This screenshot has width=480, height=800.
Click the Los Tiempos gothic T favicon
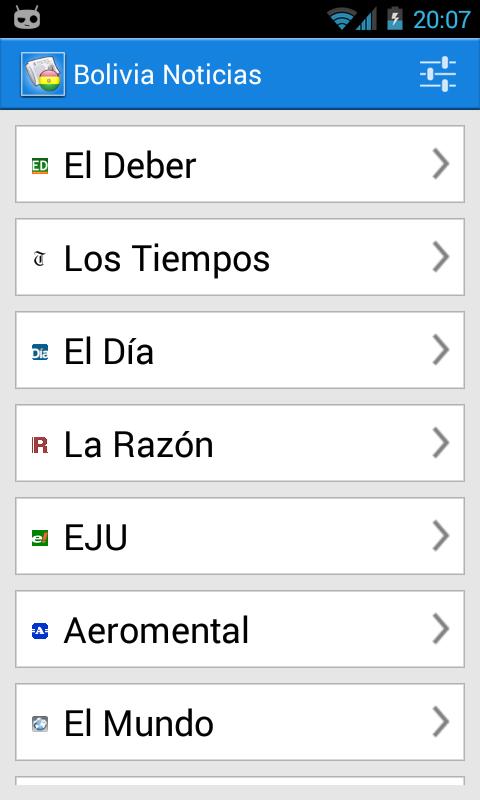(x=40, y=259)
